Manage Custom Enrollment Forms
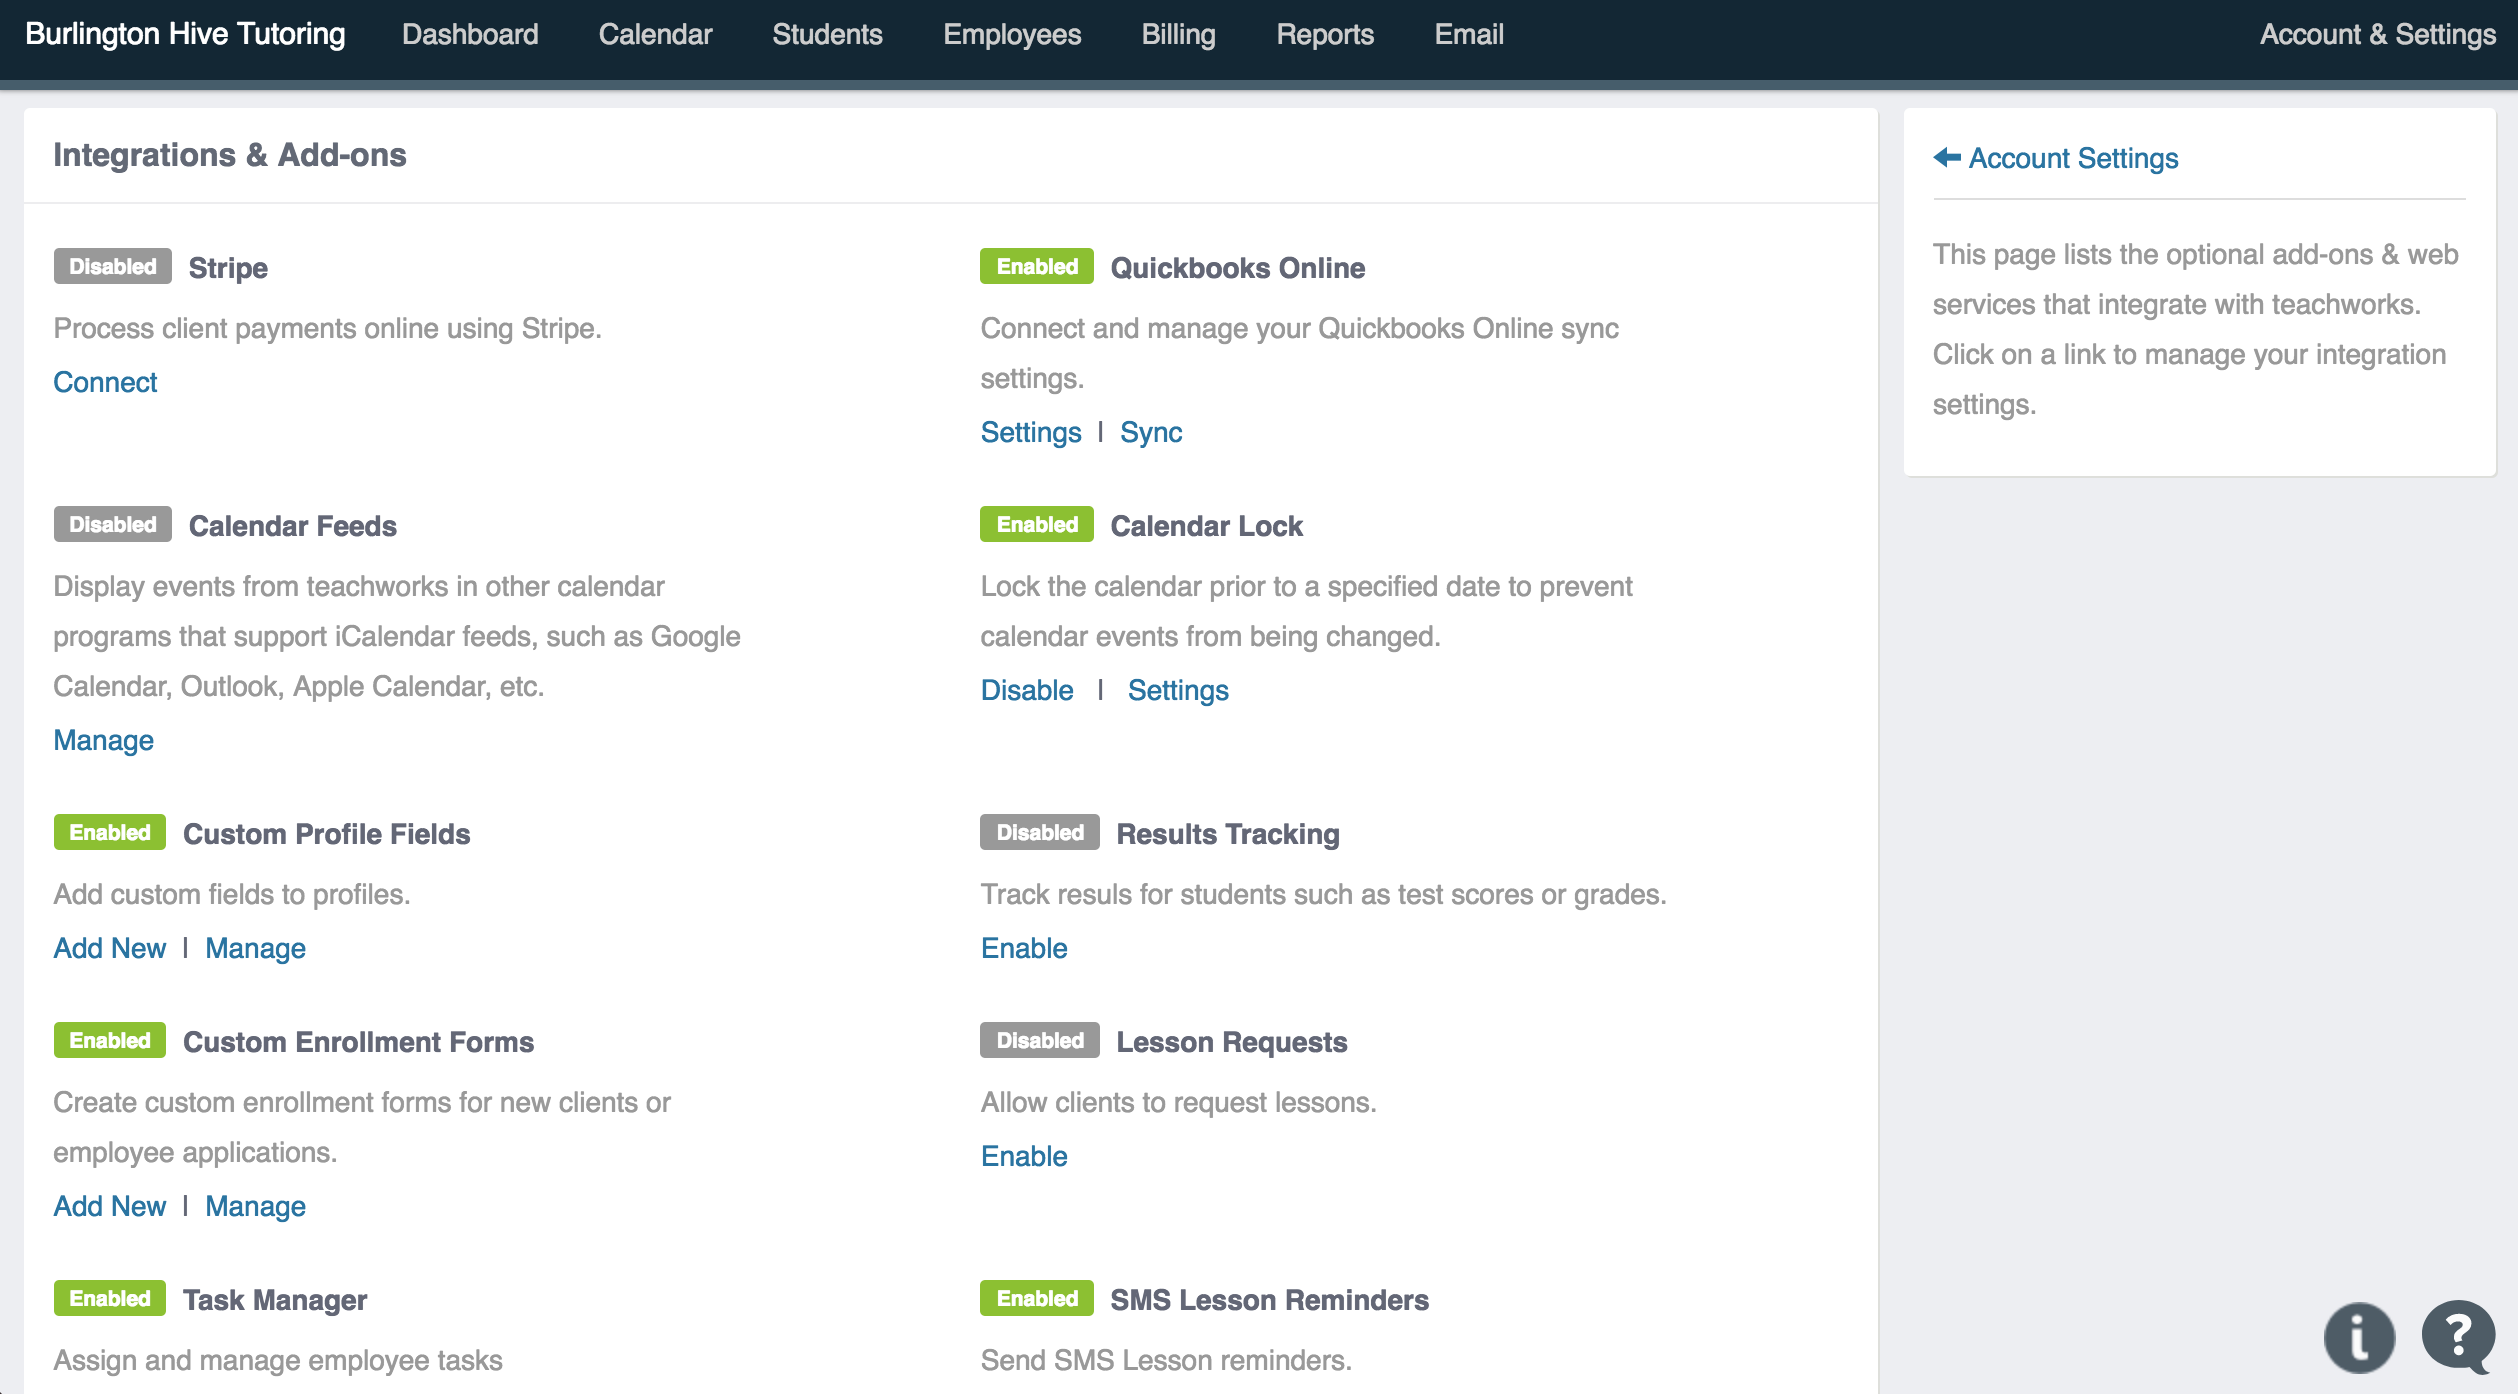This screenshot has width=2518, height=1394. tap(255, 1206)
